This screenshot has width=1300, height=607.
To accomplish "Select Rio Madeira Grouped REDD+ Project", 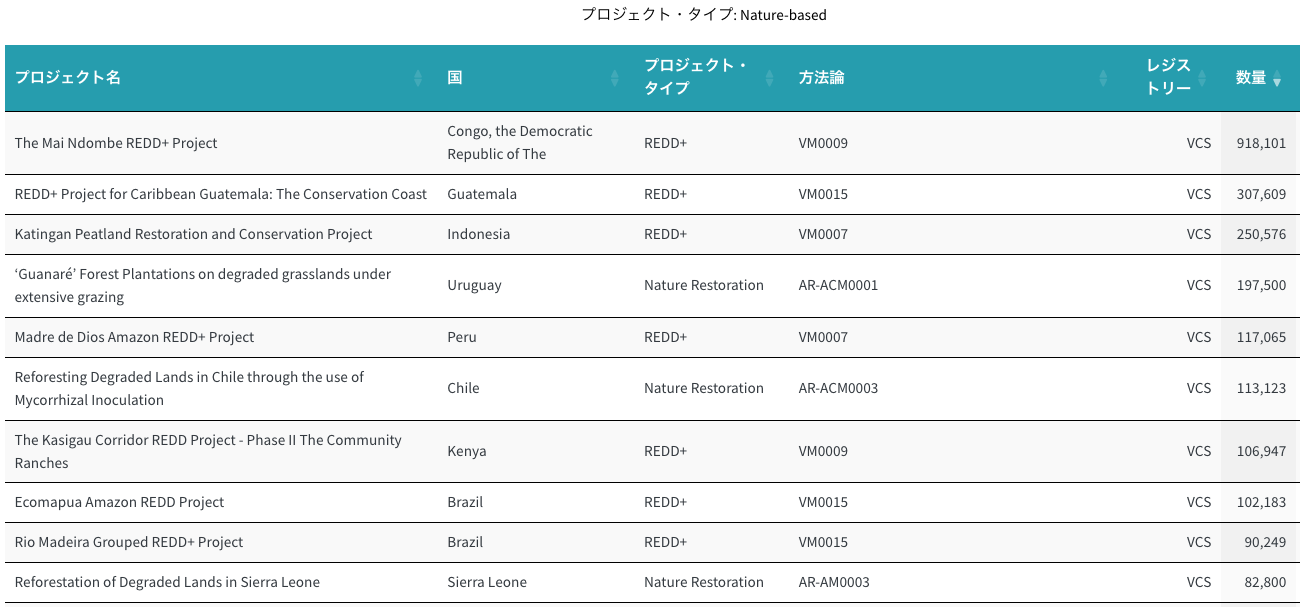I will coord(129,542).
